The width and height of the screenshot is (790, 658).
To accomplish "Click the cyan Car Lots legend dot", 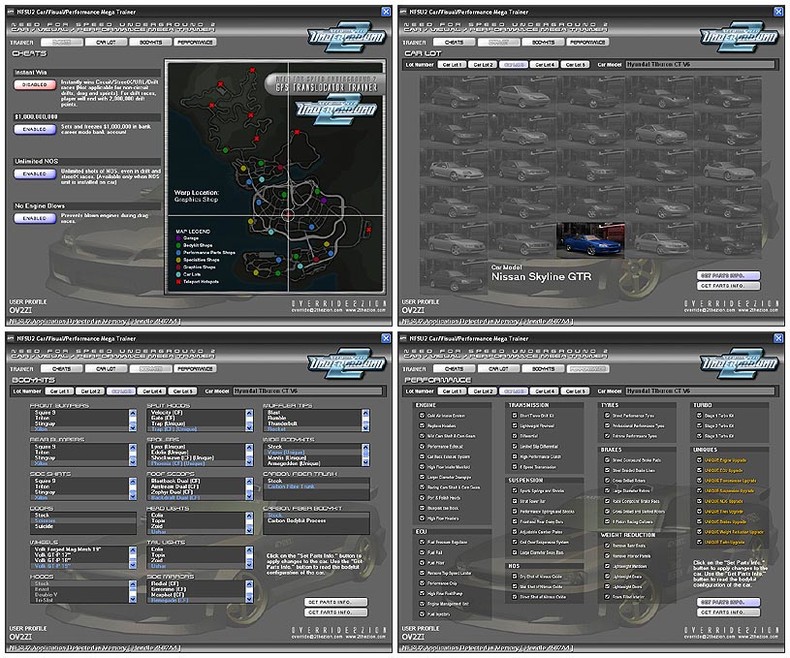I will point(178,275).
